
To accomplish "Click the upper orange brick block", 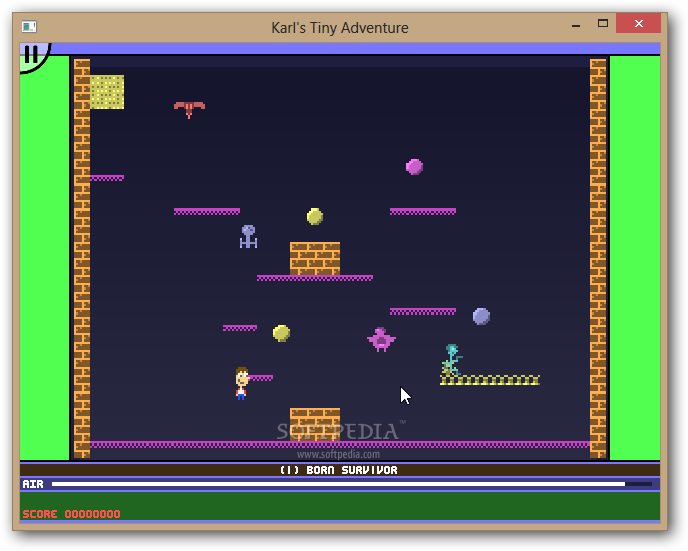I will [315, 259].
